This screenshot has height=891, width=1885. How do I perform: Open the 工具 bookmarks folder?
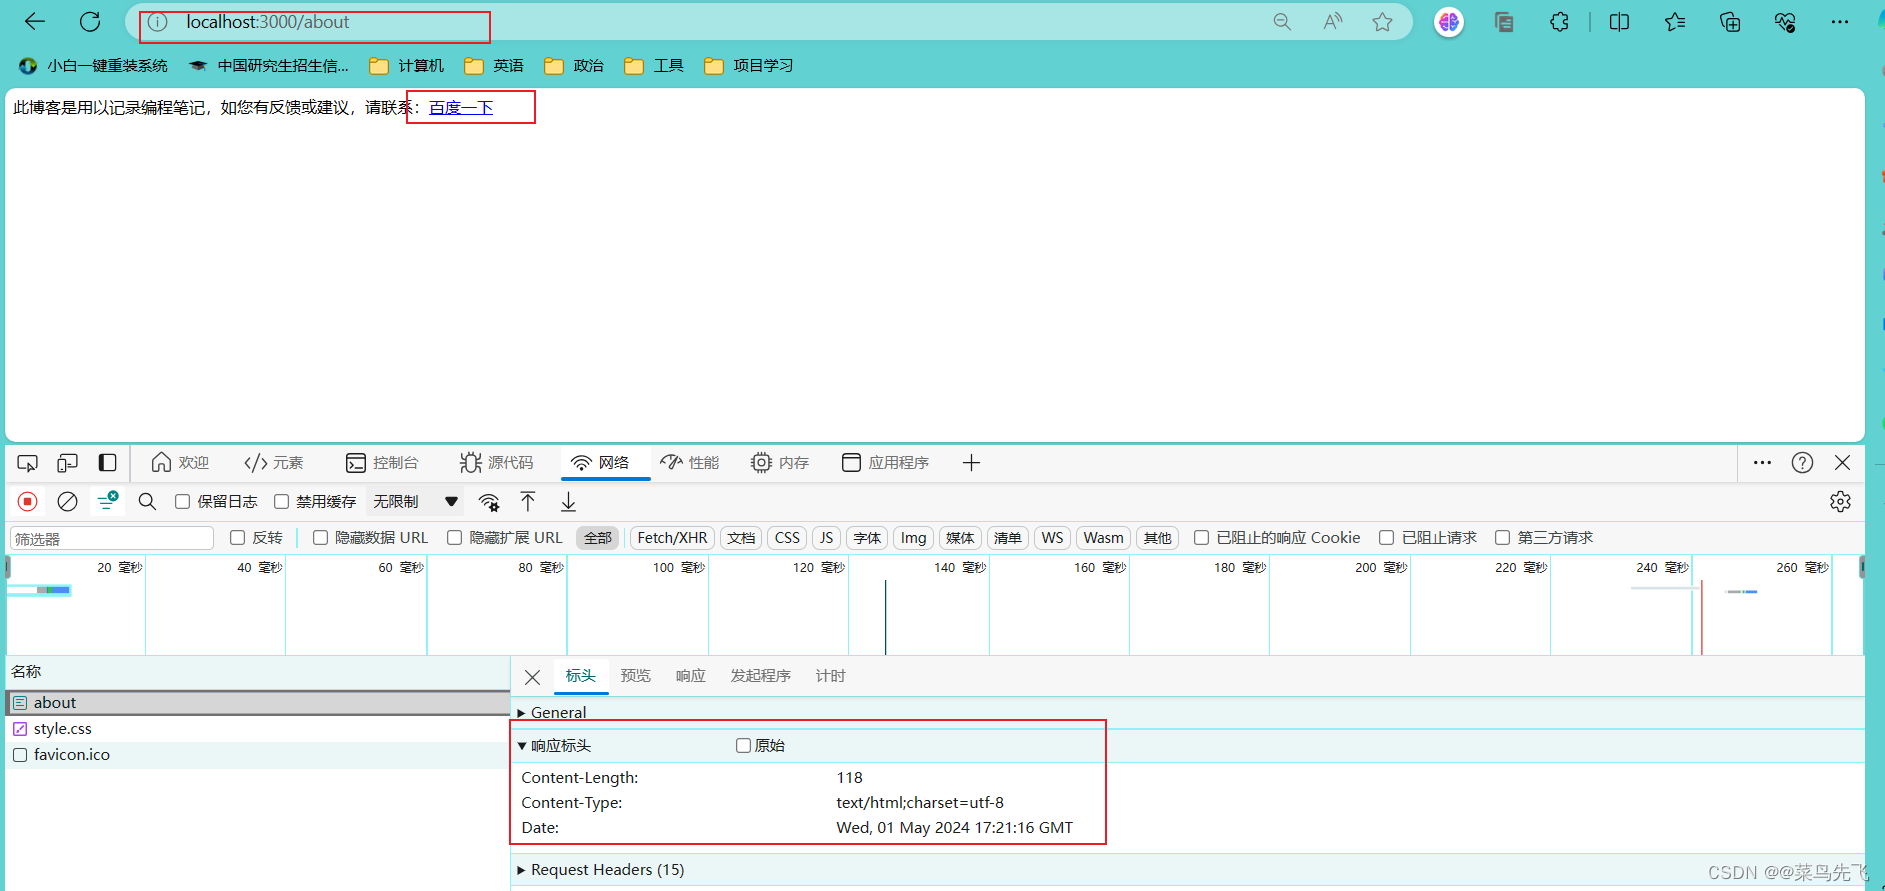pos(655,66)
